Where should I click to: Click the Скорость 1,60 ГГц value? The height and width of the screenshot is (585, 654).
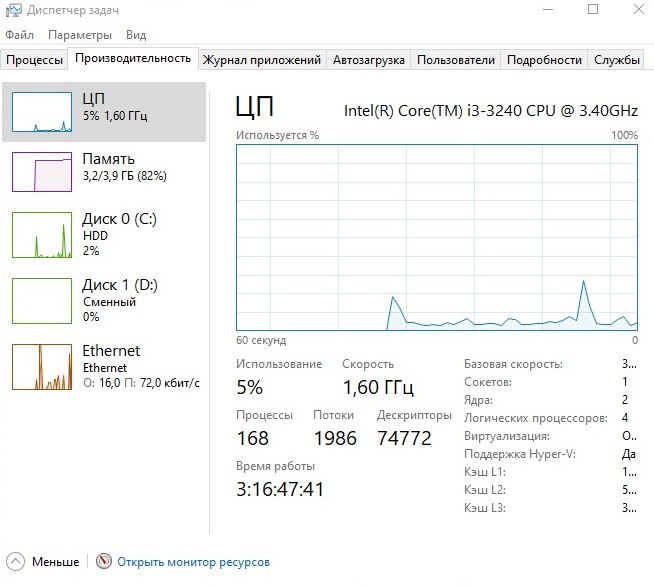coord(378,388)
